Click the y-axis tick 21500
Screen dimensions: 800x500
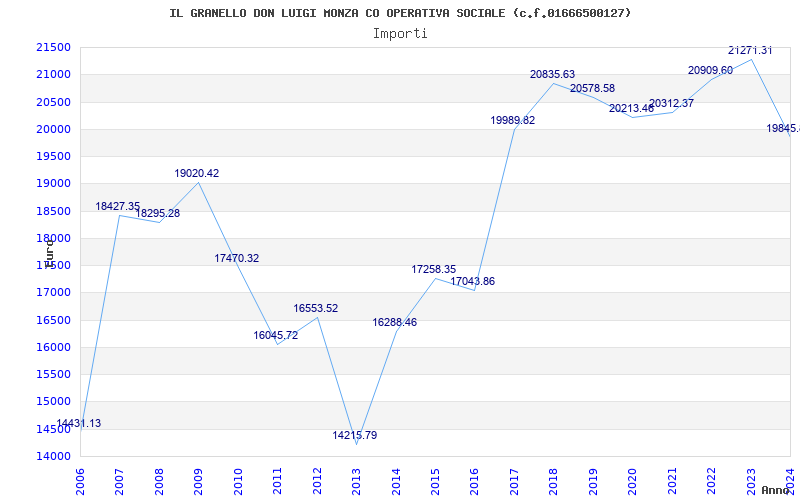[53, 48]
